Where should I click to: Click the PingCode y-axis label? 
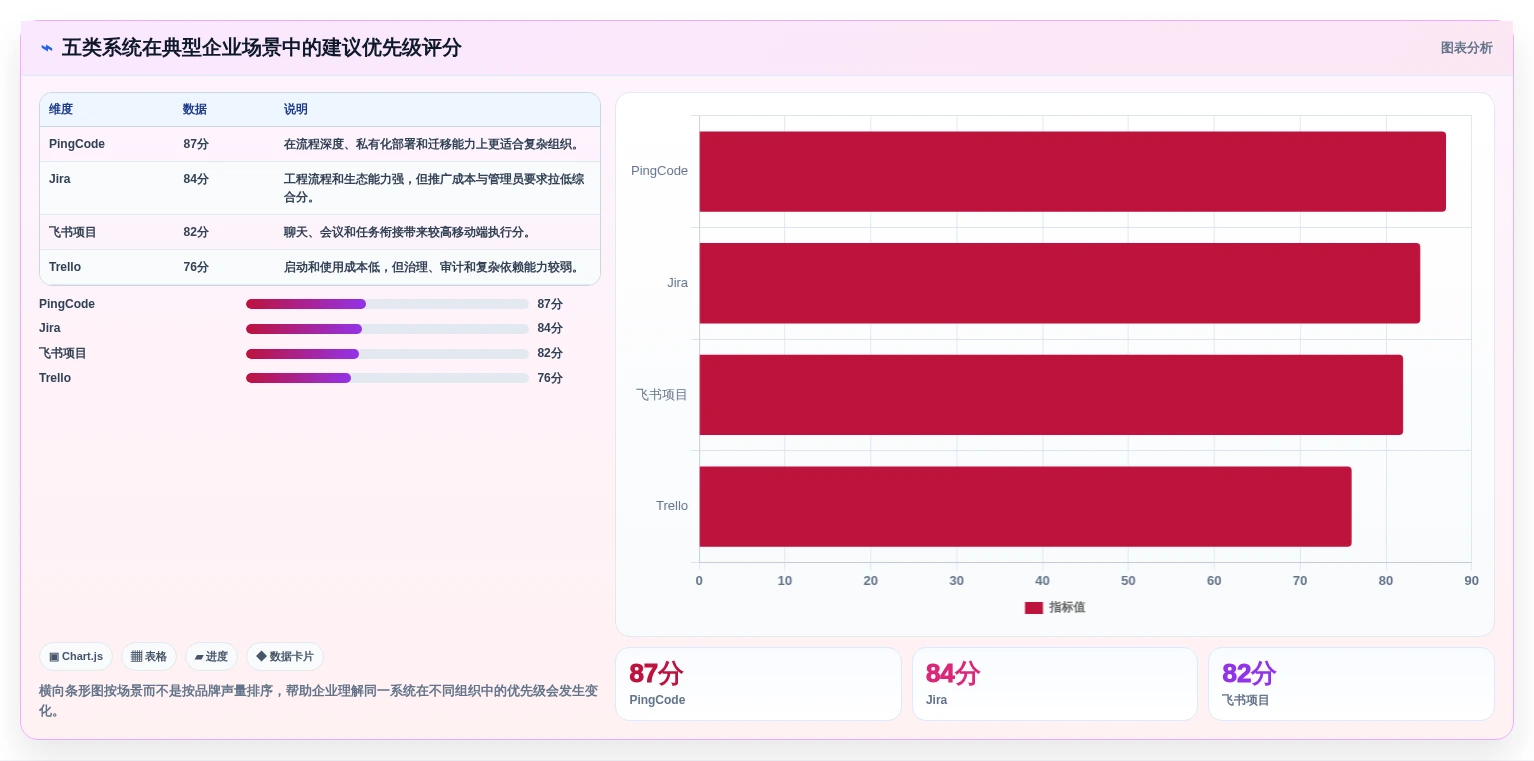[x=659, y=171]
